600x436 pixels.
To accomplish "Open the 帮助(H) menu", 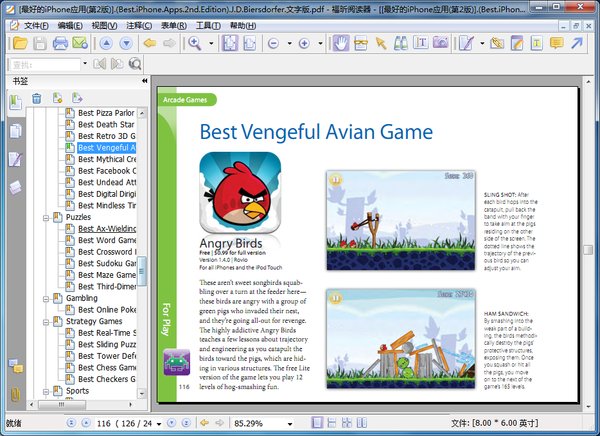I will pyautogui.click(x=243, y=26).
